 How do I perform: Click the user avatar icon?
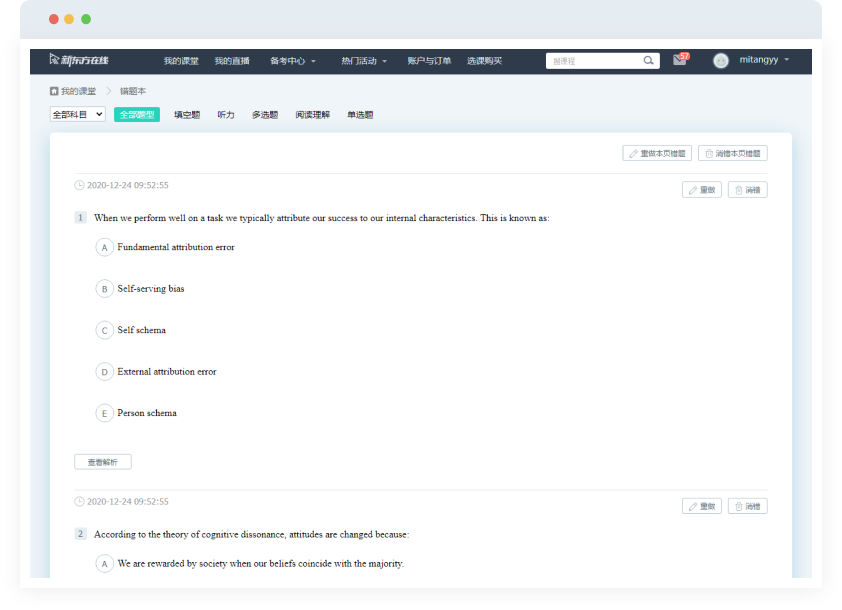pyautogui.click(x=721, y=61)
